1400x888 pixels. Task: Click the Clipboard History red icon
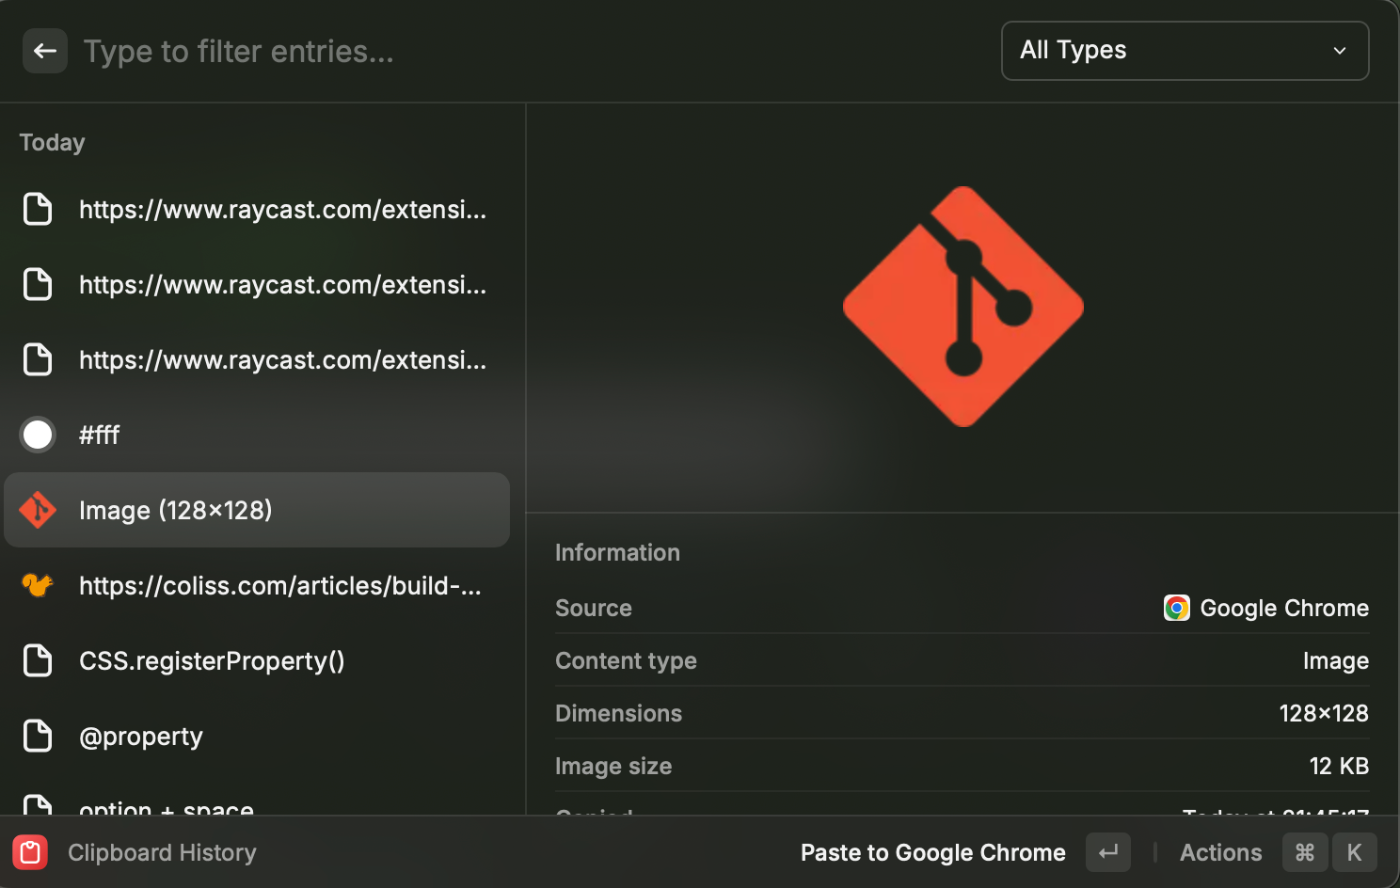[x=30, y=853]
